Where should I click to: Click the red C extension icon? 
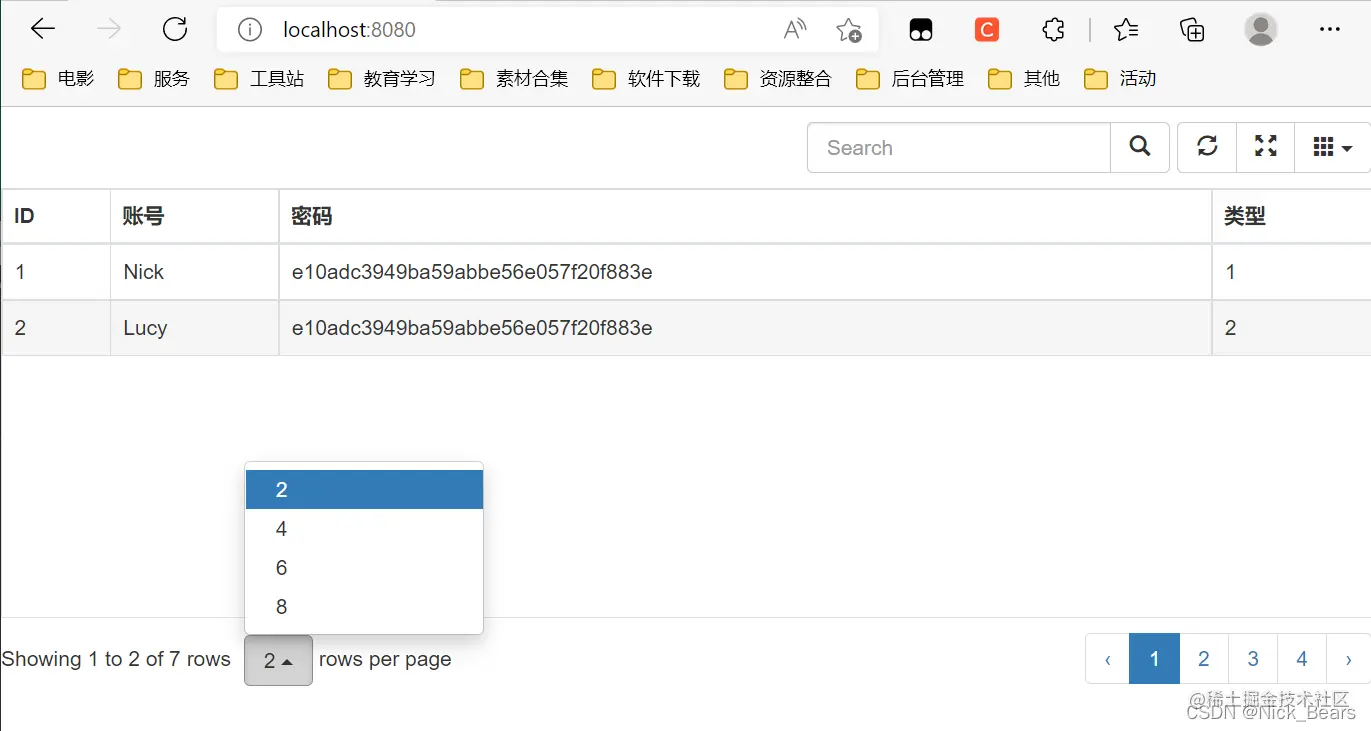click(x=986, y=29)
